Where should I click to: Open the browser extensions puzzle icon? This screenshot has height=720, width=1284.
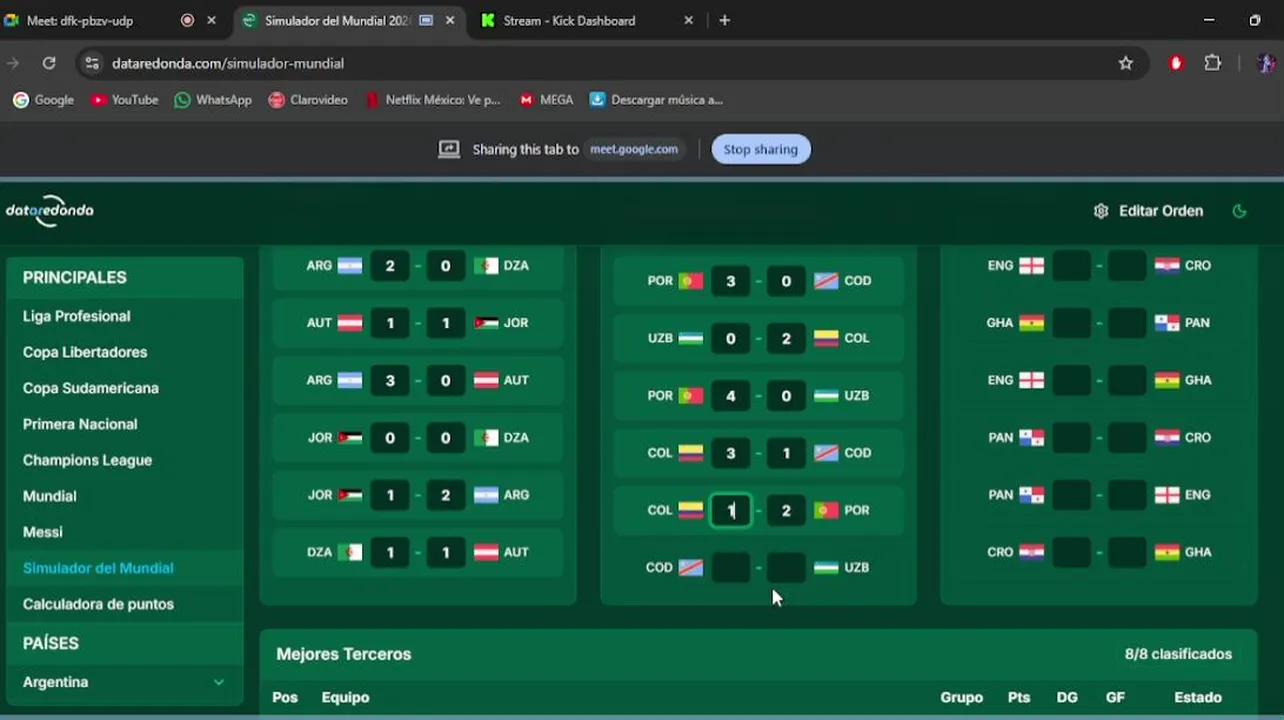[x=1213, y=63]
